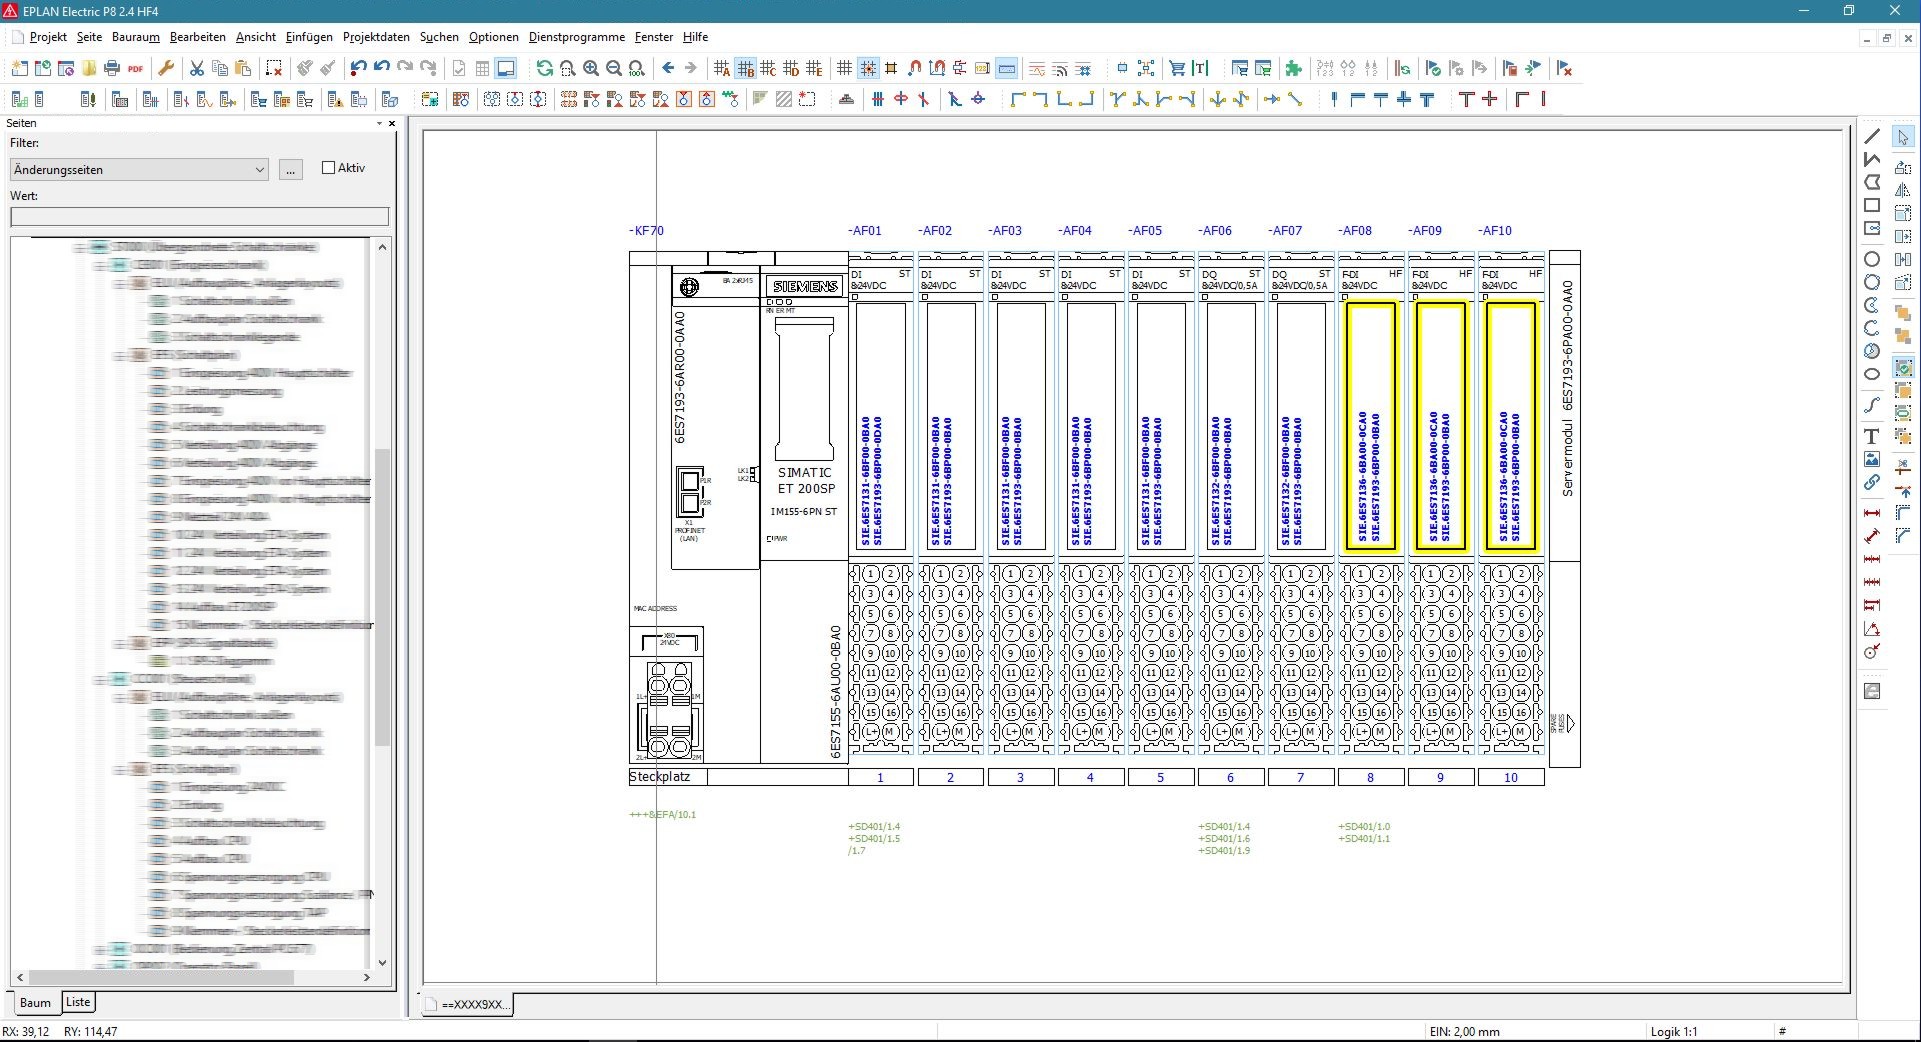This screenshot has width=1921, height=1042.
Task: Switch to the Liste tab
Action: coord(78,1001)
